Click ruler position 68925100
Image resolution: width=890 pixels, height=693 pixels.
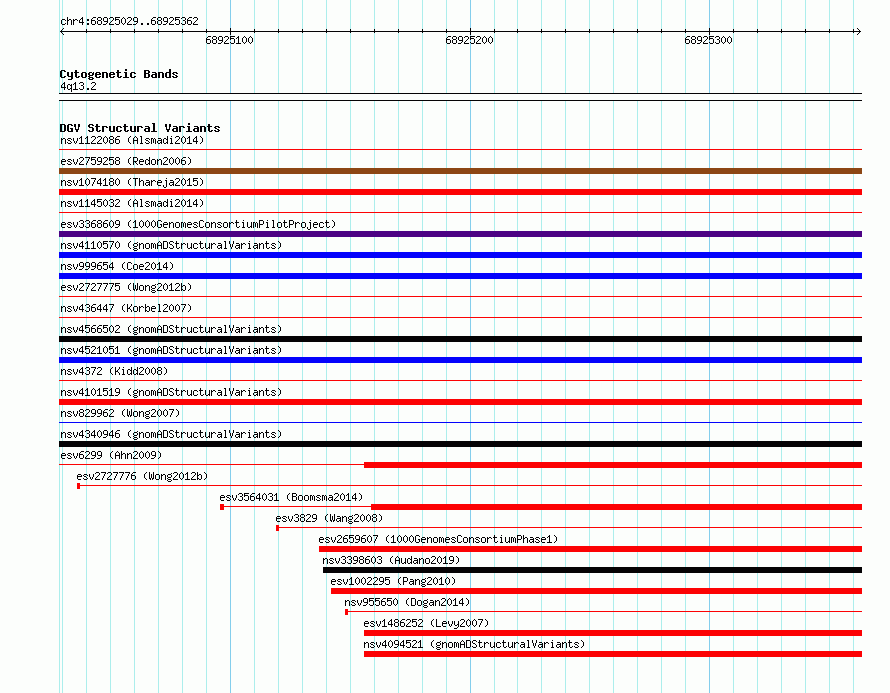(229, 40)
